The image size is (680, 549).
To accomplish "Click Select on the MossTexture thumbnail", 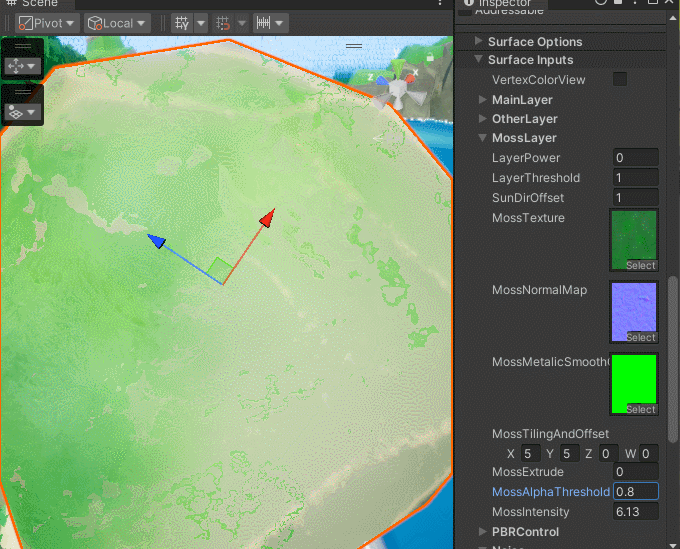I will tap(640, 265).
